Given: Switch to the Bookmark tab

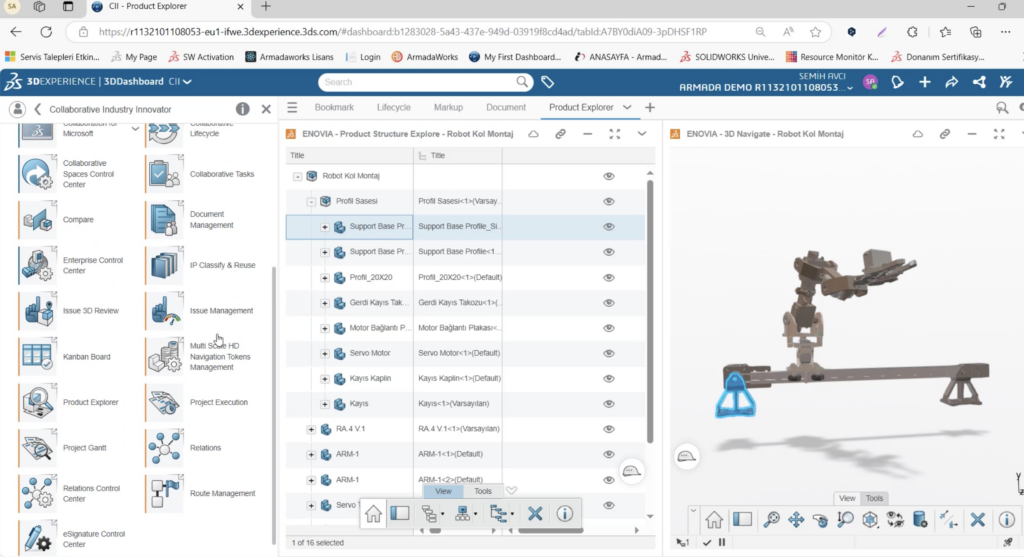Looking at the screenshot, I should (x=334, y=107).
